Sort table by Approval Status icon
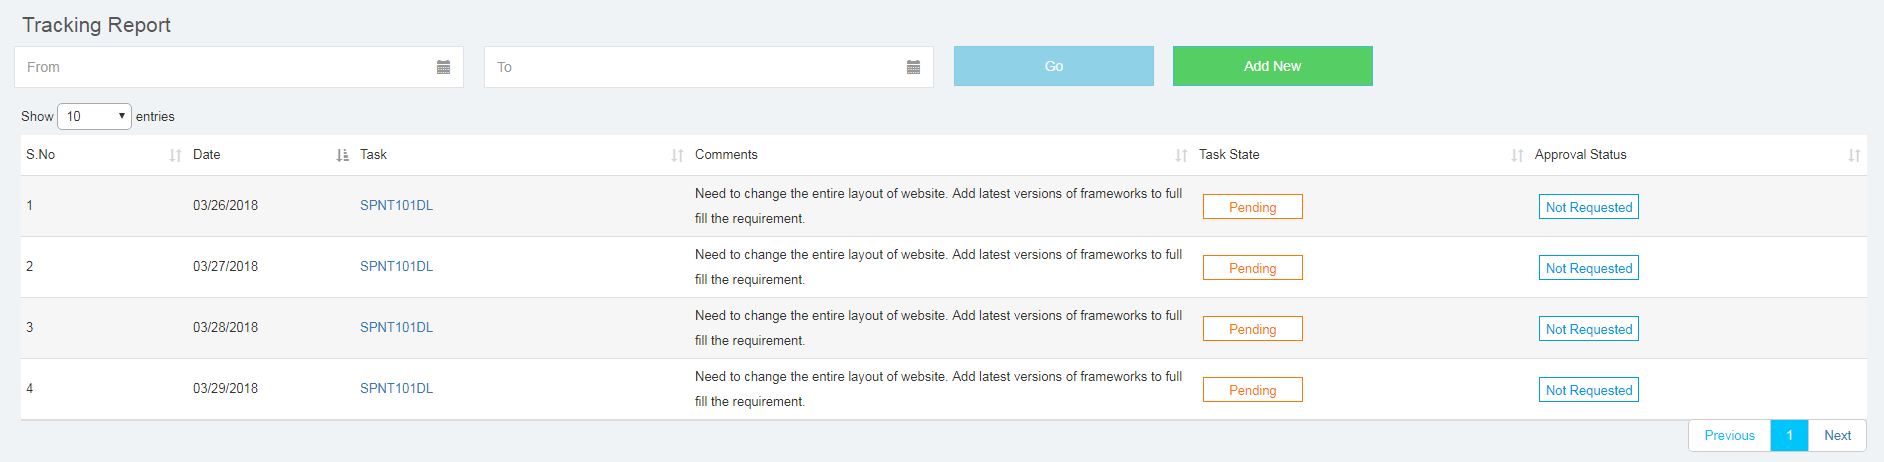Viewport: 1884px width, 462px height. [x=1854, y=155]
